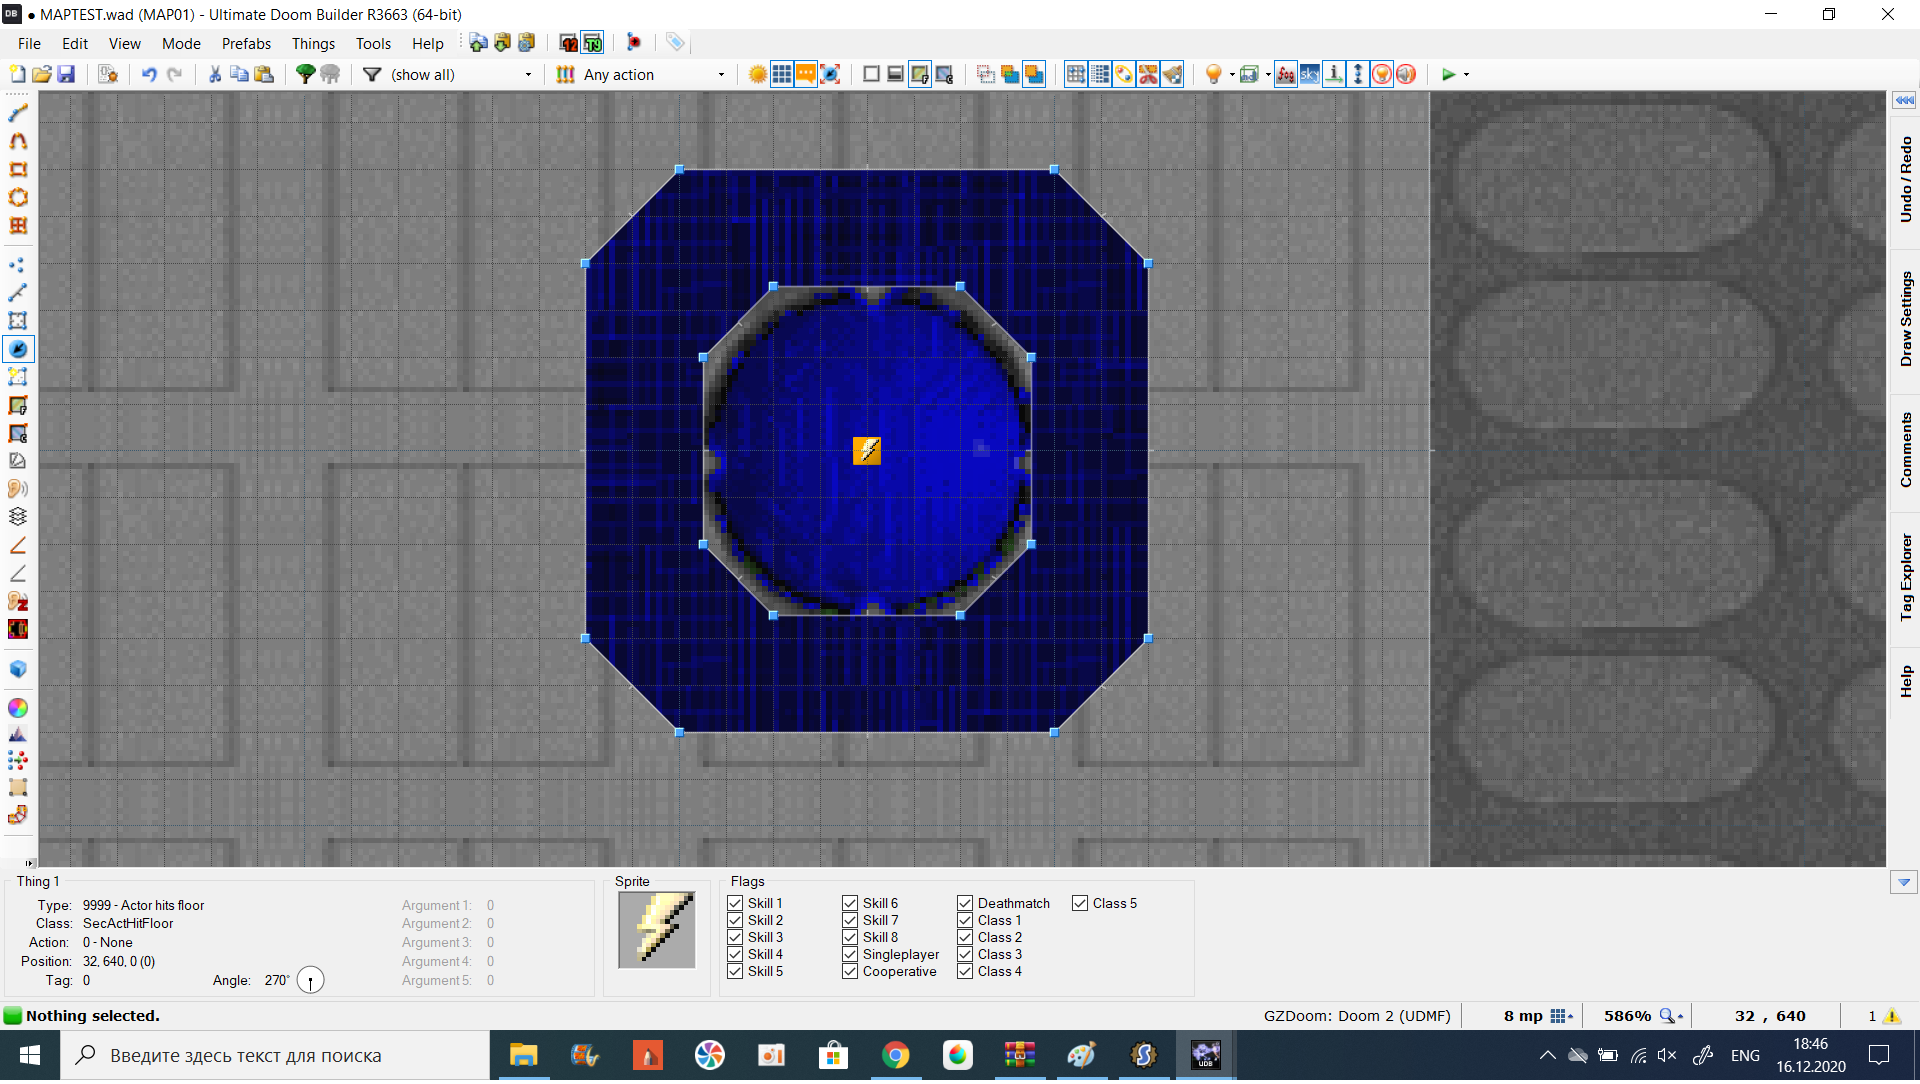
Task: Copy the current selection
Action: [239, 74]
